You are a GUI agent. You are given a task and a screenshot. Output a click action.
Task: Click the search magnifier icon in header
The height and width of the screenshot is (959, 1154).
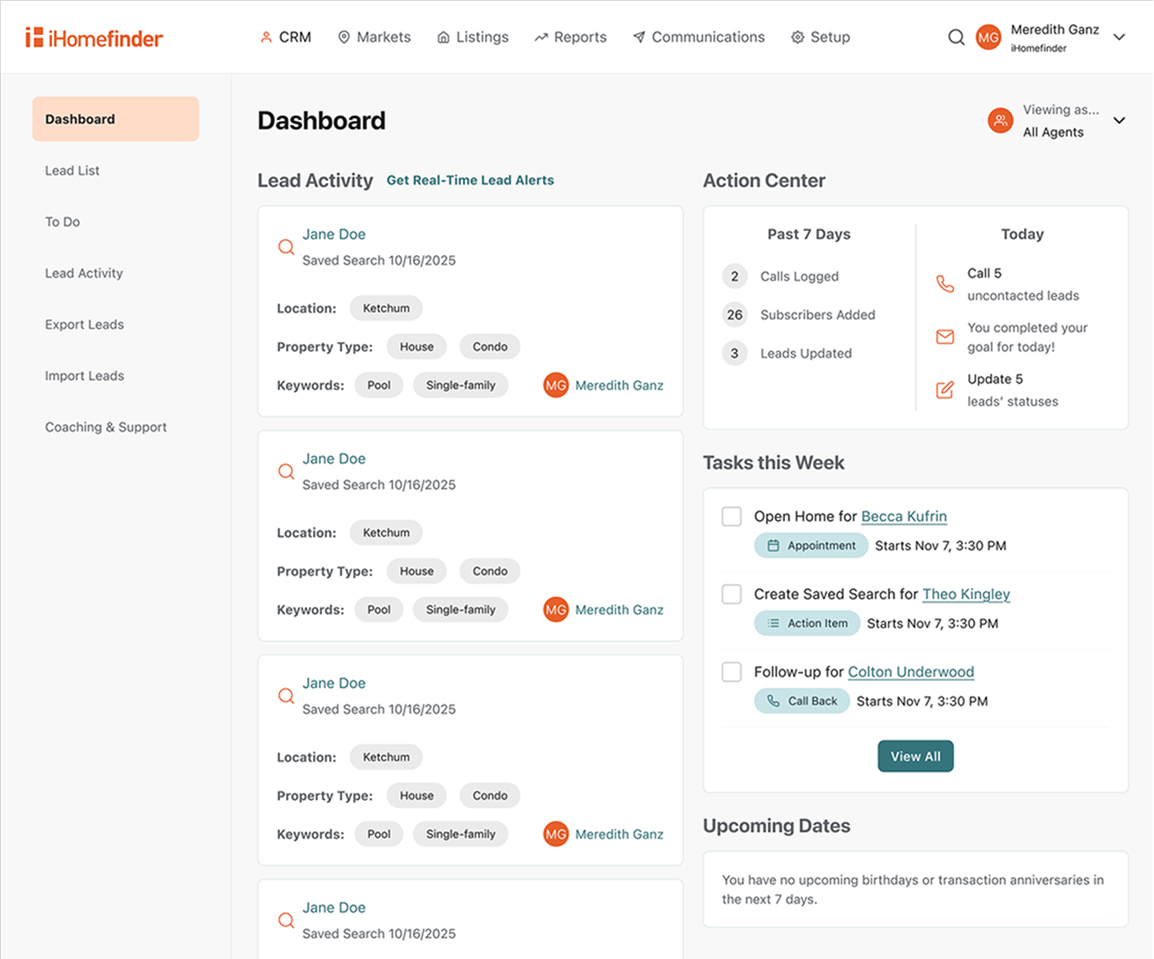[956, 38]
